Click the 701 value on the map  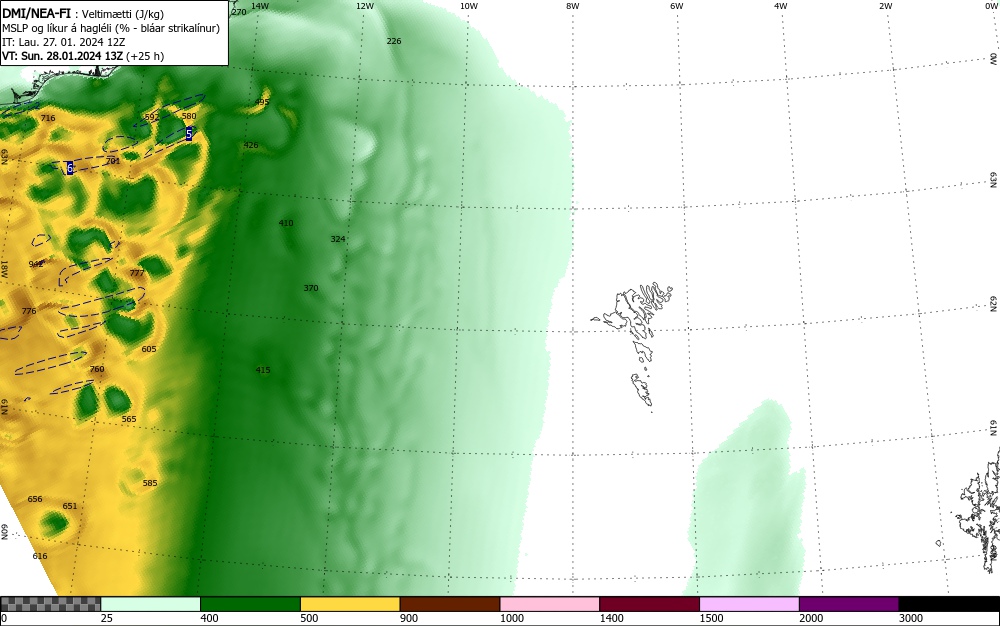112,161
